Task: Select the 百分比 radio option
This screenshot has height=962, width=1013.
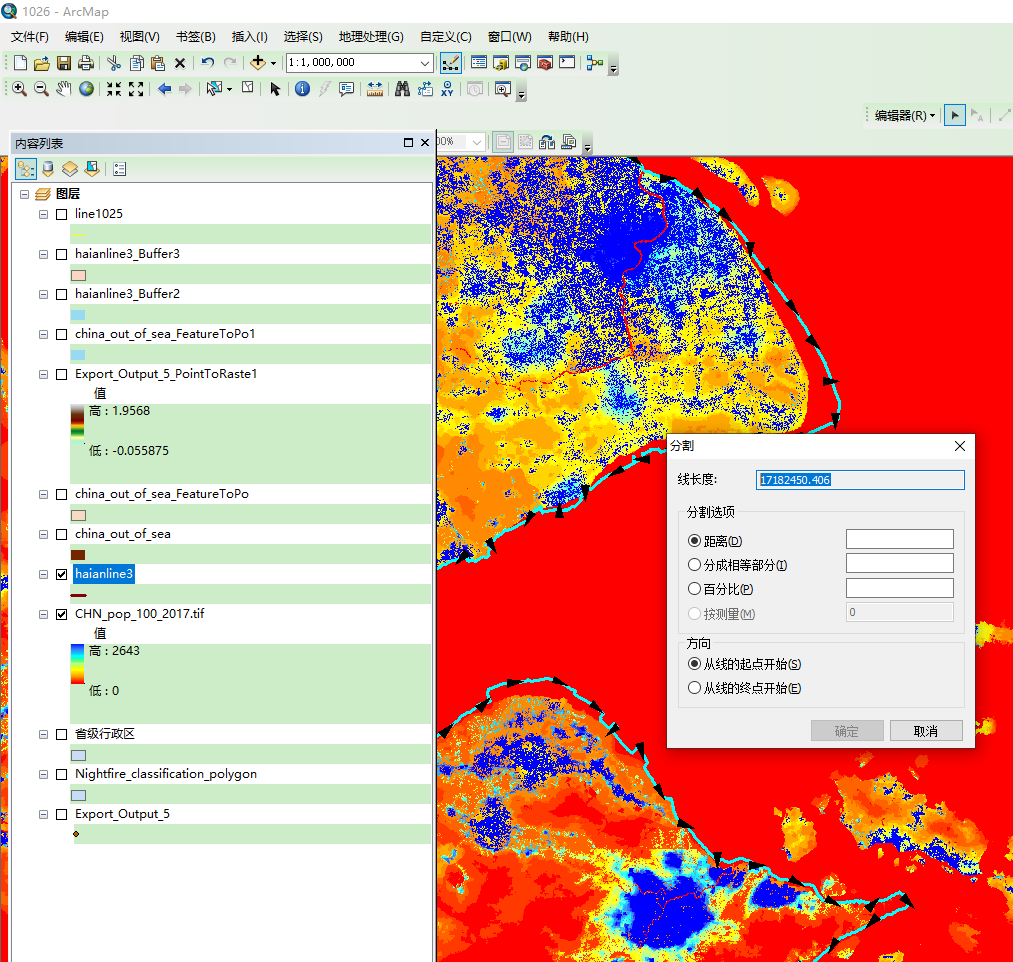Action: pos(694,589)
